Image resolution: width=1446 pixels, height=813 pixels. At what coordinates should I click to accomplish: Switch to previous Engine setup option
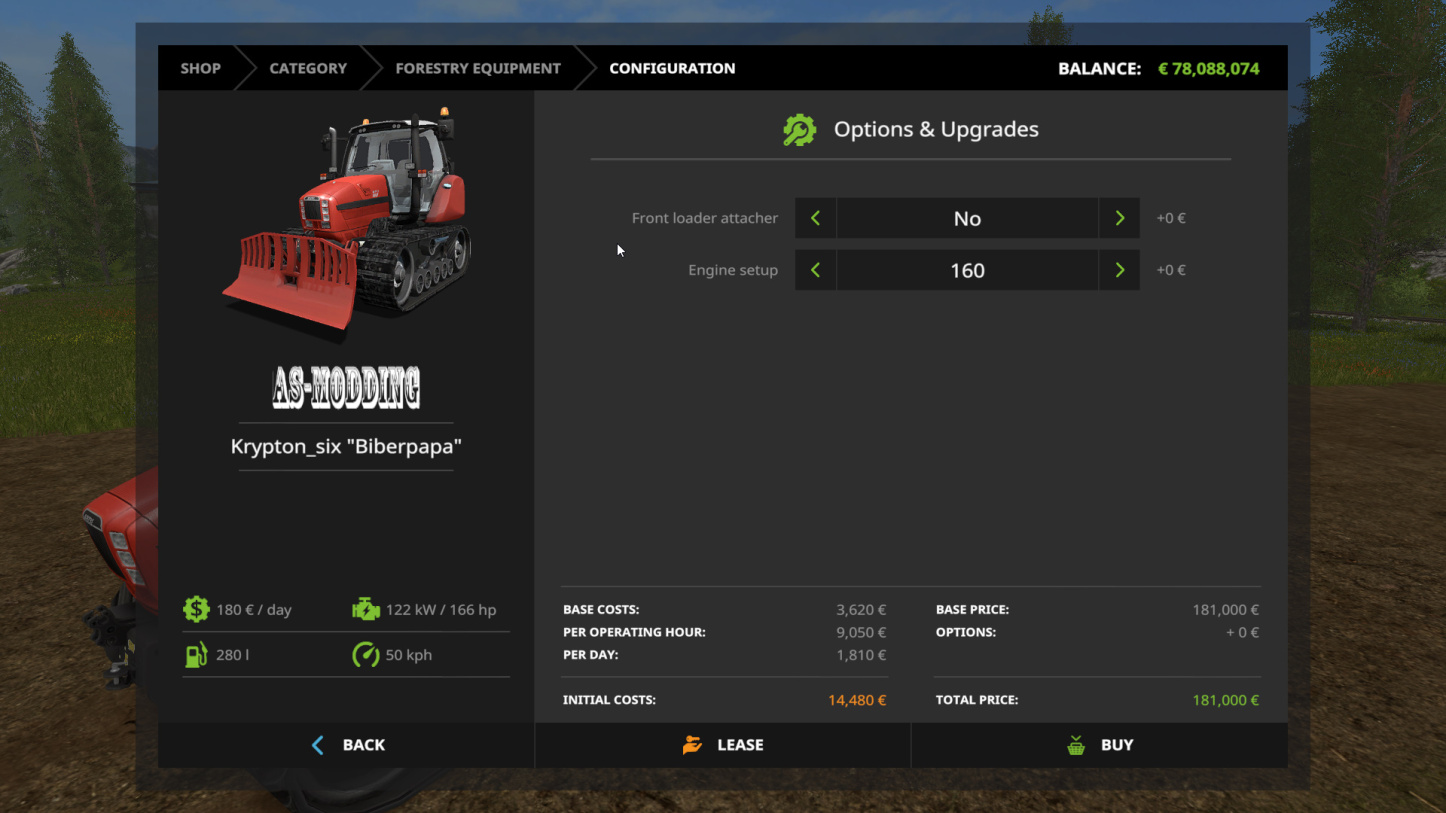pyautogui.click(x=815, y=270)
